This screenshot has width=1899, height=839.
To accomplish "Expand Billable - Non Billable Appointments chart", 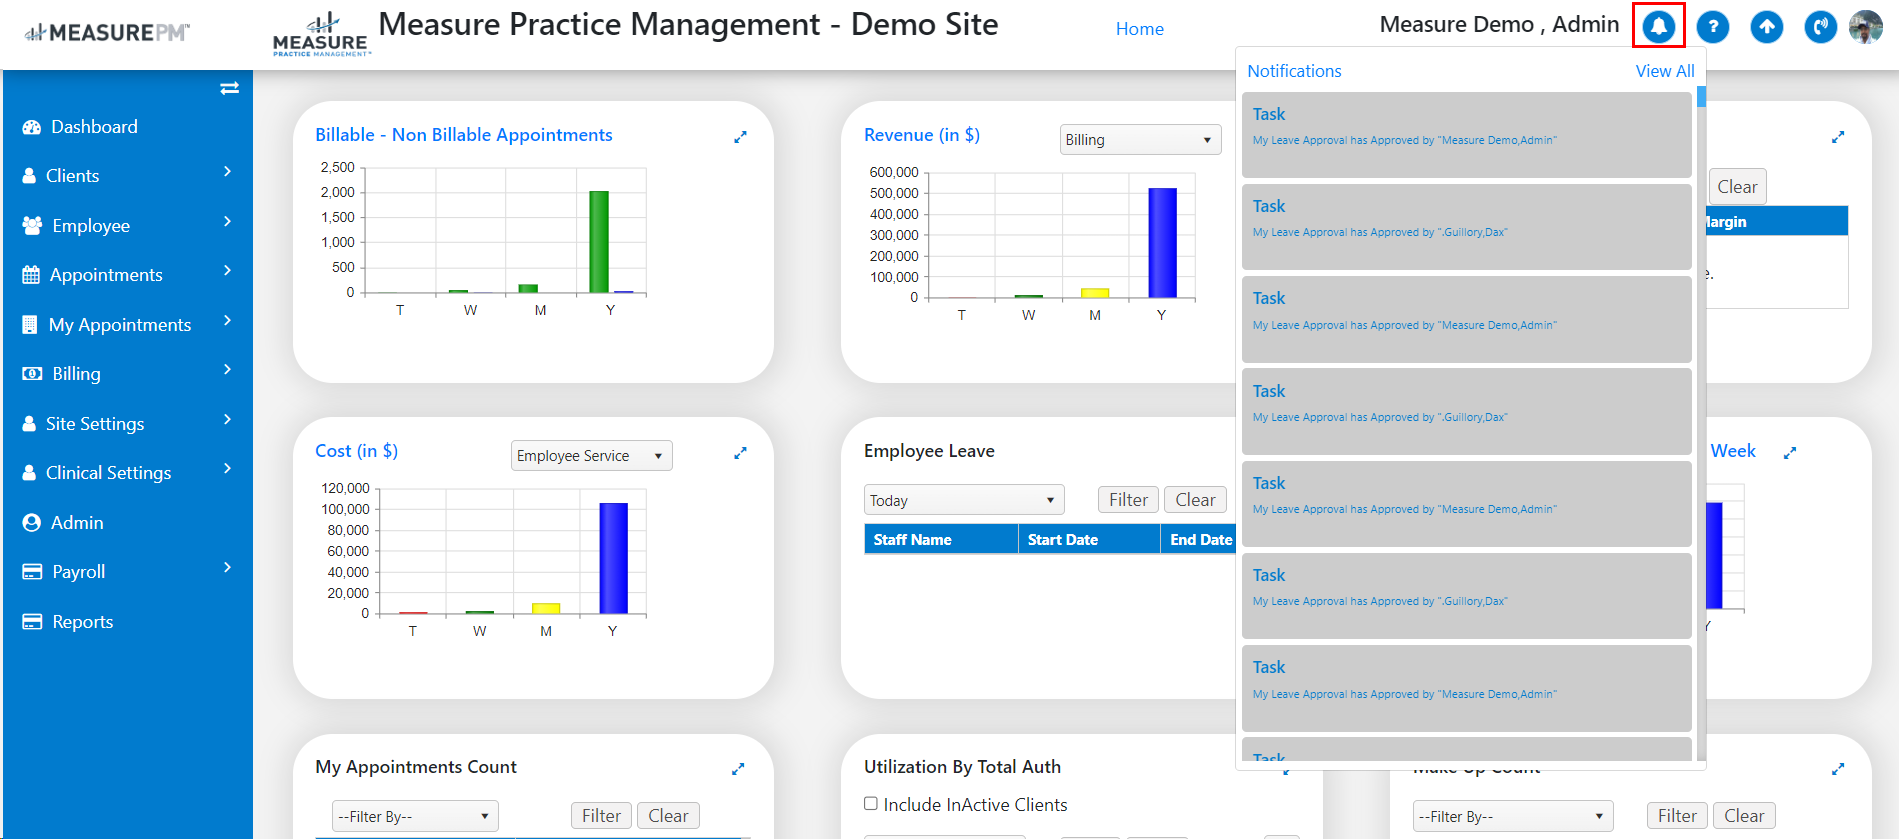I will coord(740,137).
